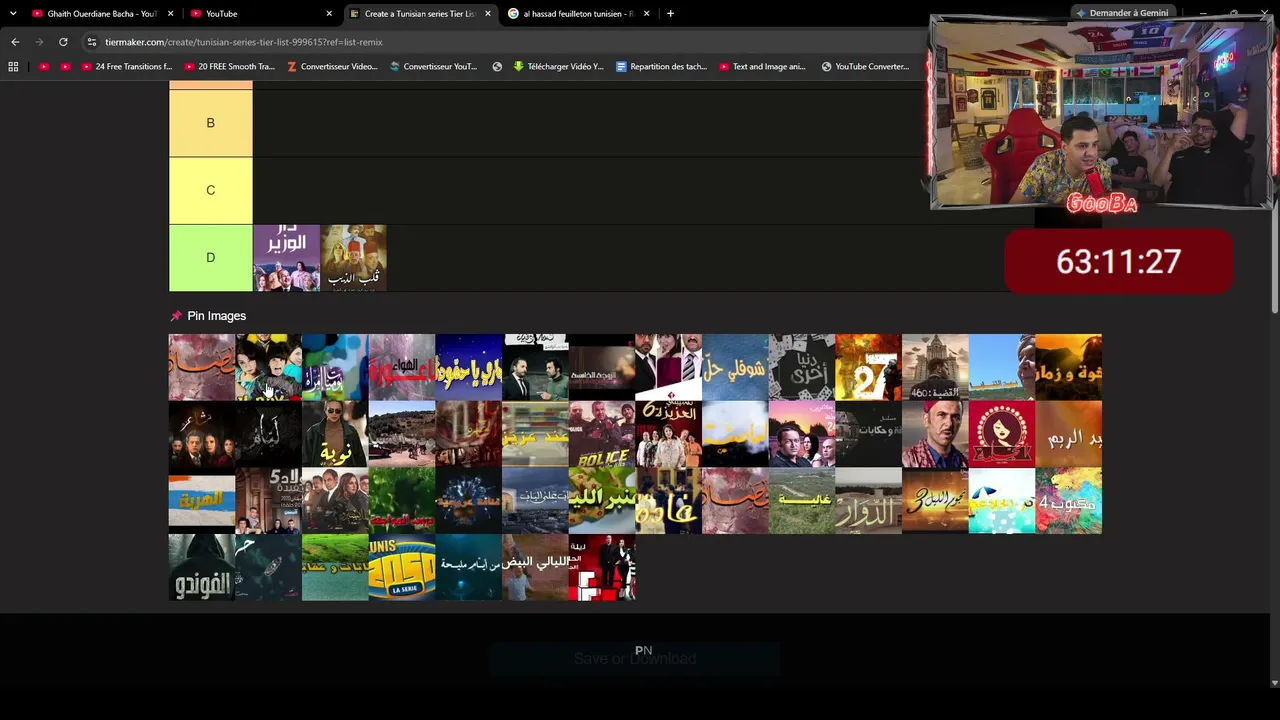Pick the beach umbrella tile
Viewport: 1280px width, 720px height.
(x=1002, y=501)
